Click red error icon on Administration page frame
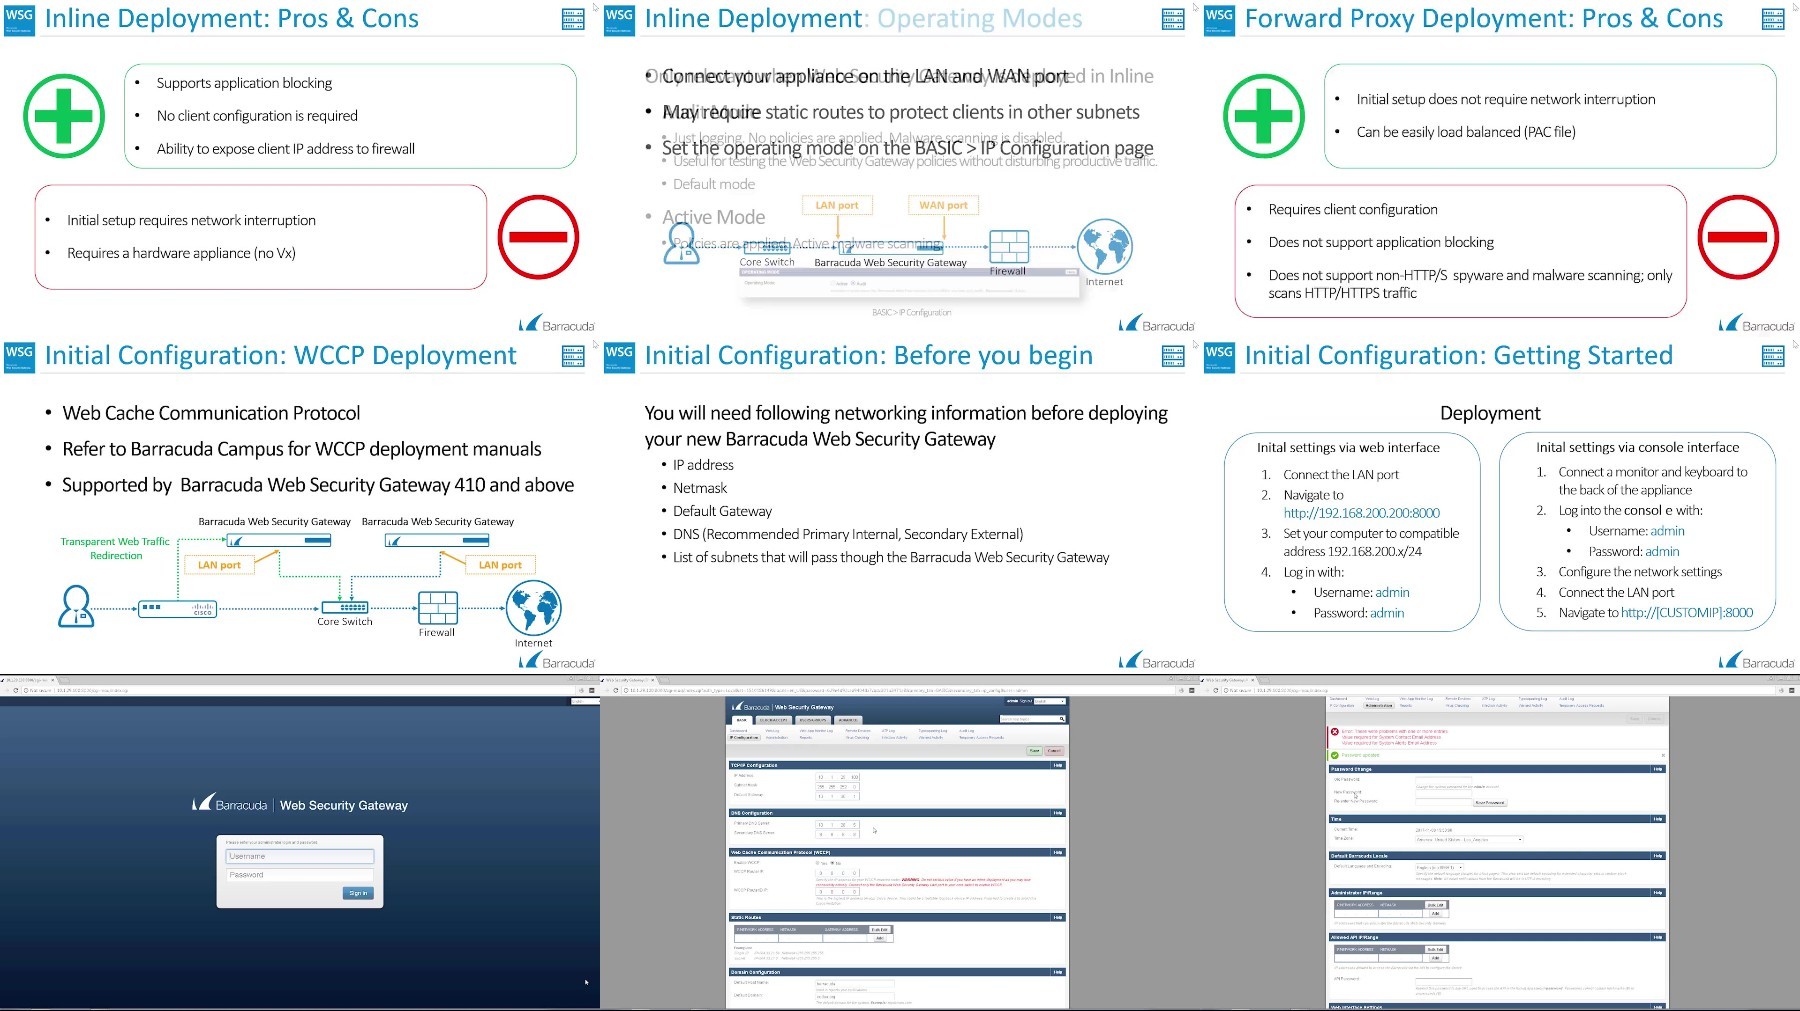 (1335, 732)
